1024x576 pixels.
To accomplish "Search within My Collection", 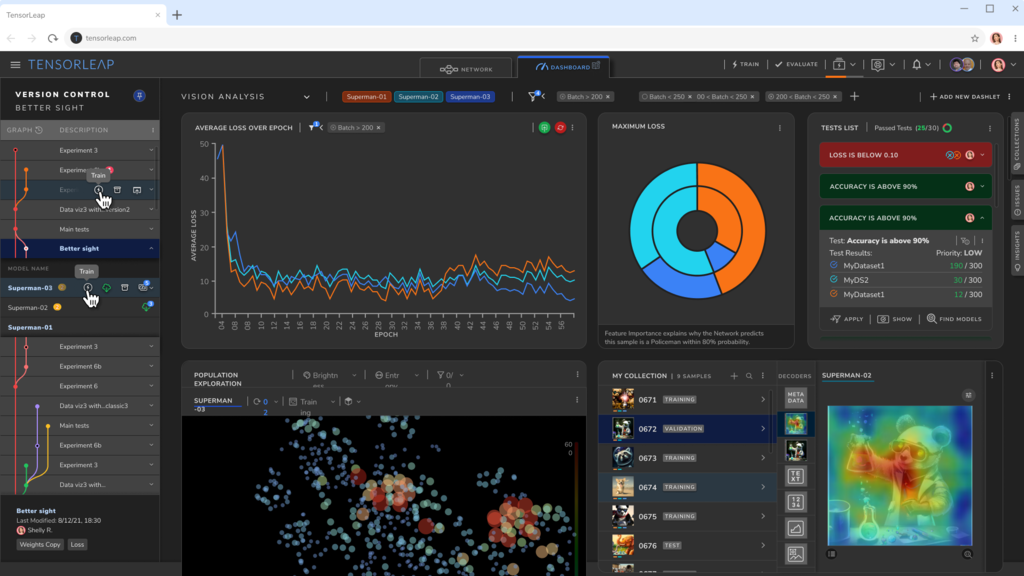I will coord(749,376).
